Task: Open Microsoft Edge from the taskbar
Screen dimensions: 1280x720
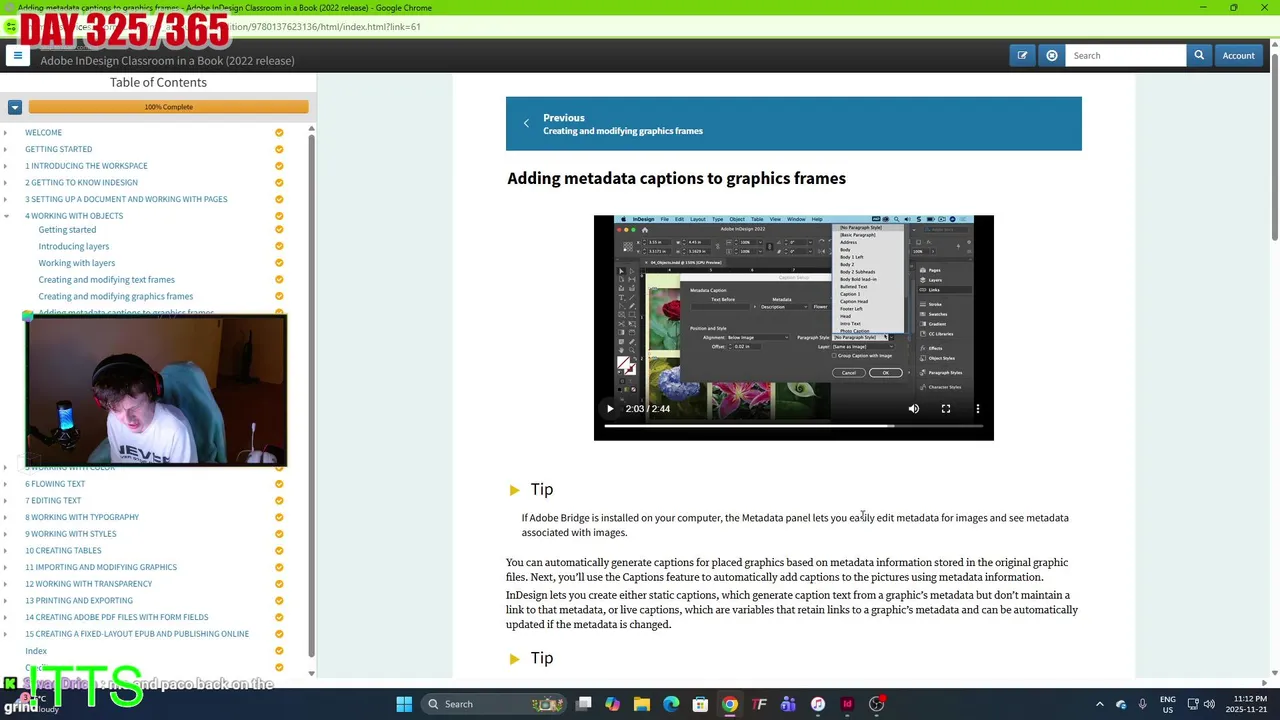Action: click(671, 704)
